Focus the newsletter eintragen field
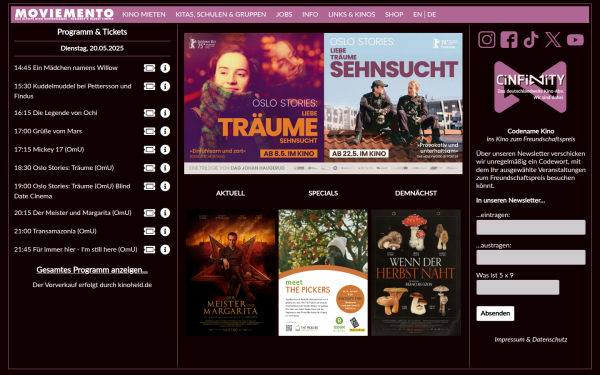 click(x=531, y=227)
